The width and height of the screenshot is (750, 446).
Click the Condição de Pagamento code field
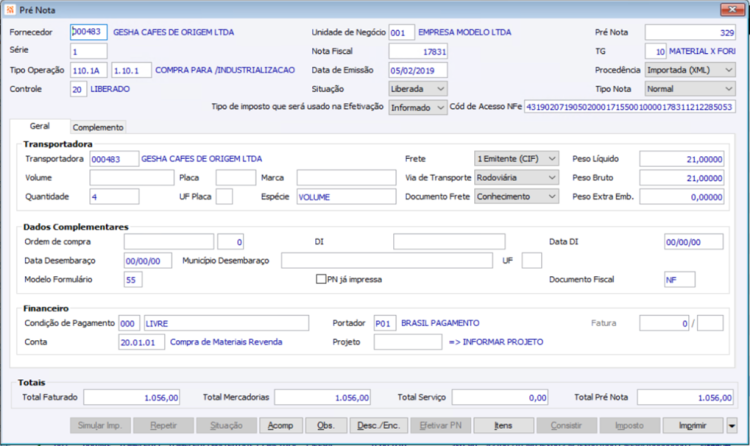(x=129, y=323)
